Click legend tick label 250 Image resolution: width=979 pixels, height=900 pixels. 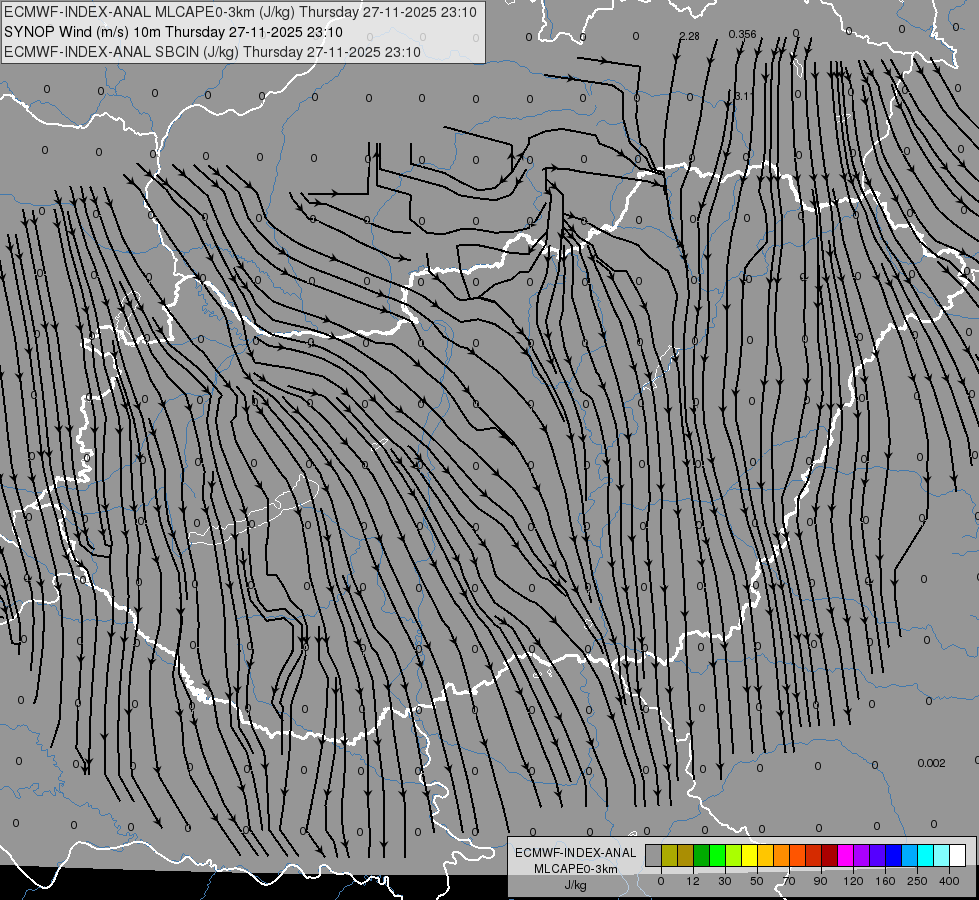(917, 881)
